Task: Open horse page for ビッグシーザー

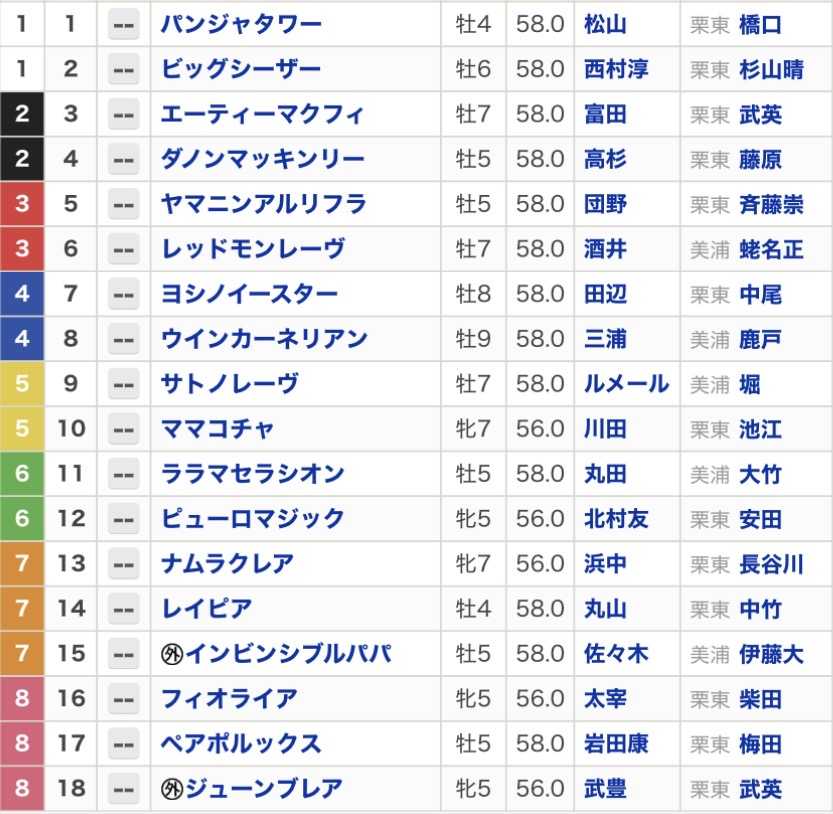Action: 241,69
